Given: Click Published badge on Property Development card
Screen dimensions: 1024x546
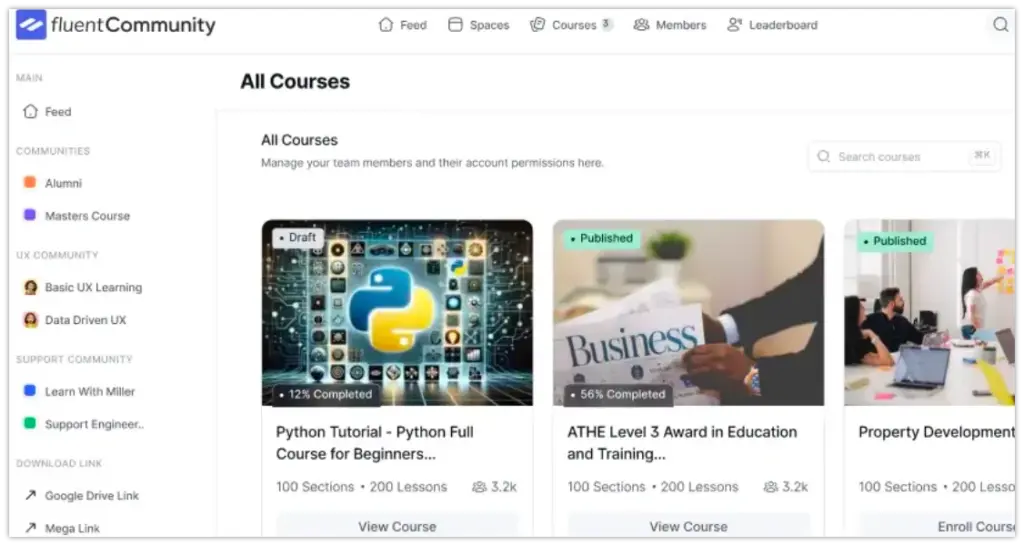Looking at the screenshot, I should point(895,241).
